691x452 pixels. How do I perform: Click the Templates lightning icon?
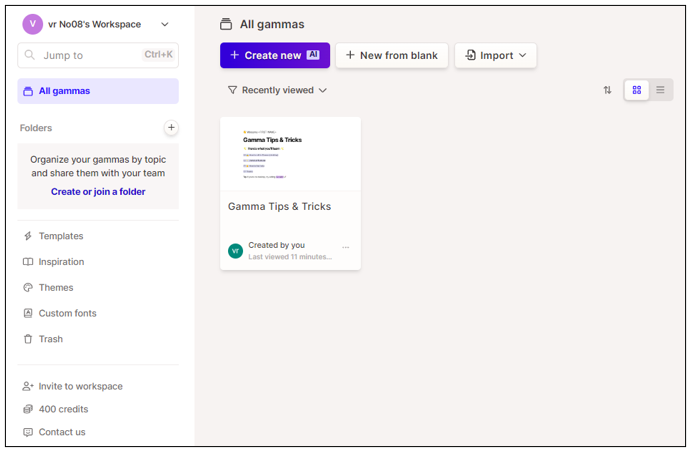tap(28, 236)
